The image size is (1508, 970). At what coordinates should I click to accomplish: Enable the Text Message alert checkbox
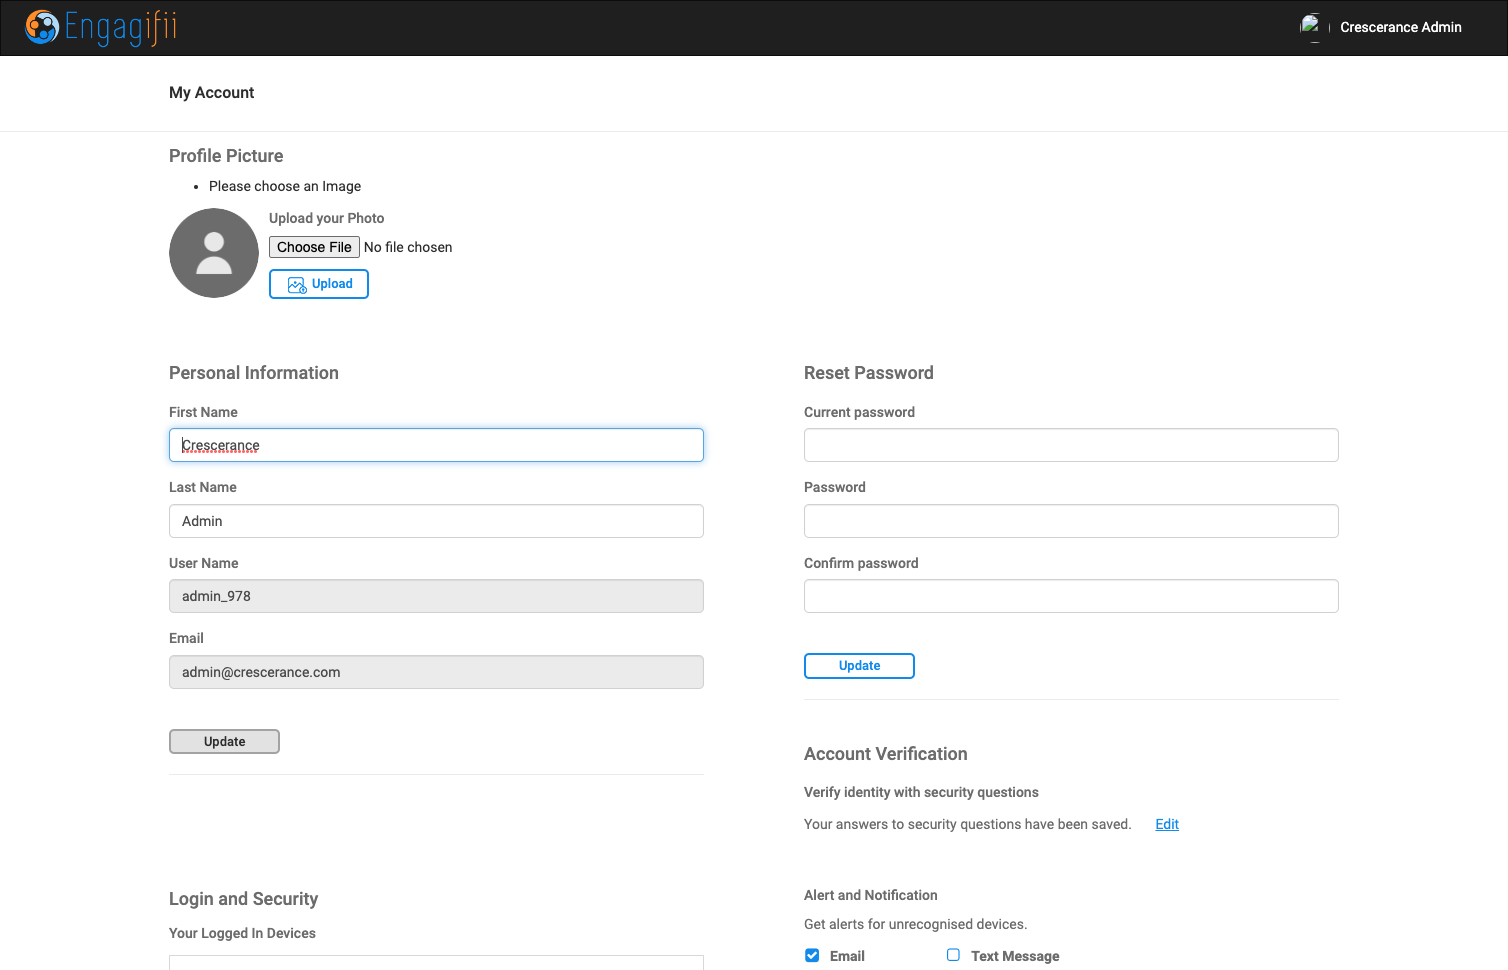pyautogui.click(x=953, y=955)
